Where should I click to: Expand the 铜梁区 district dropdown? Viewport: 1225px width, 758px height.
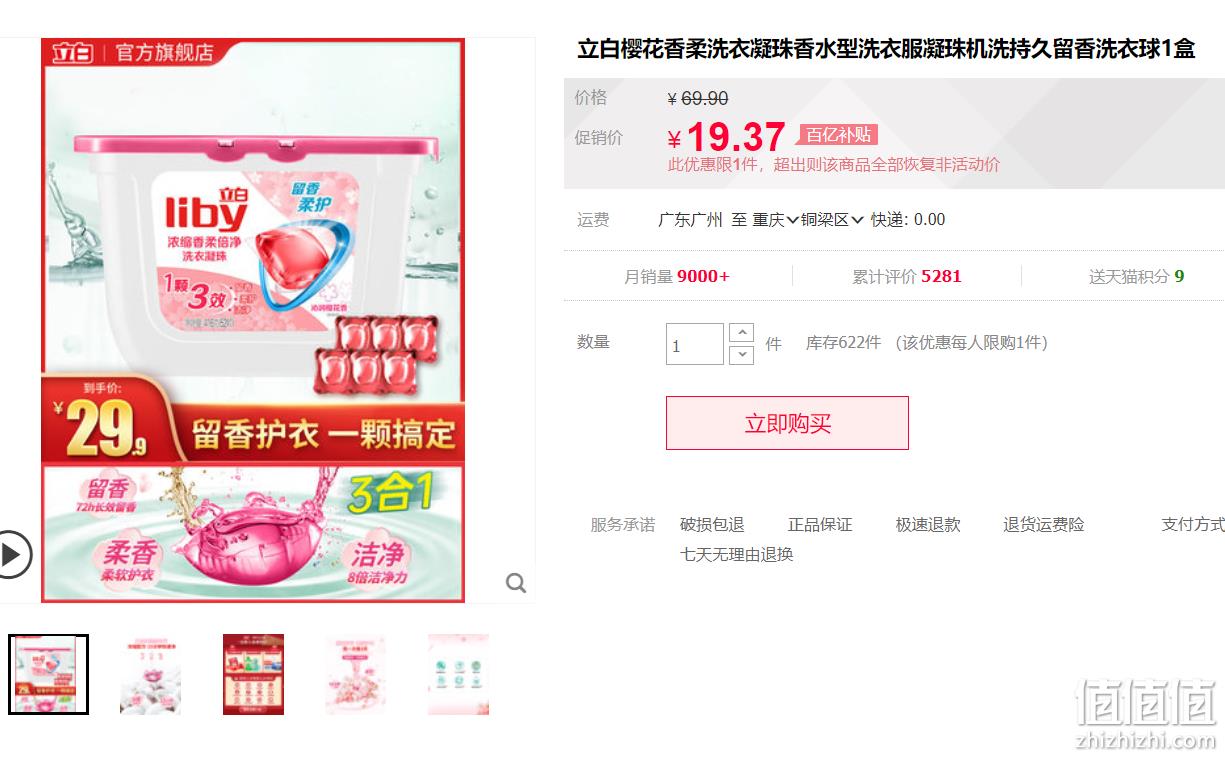pyautogui.click(x=832, y=220)
